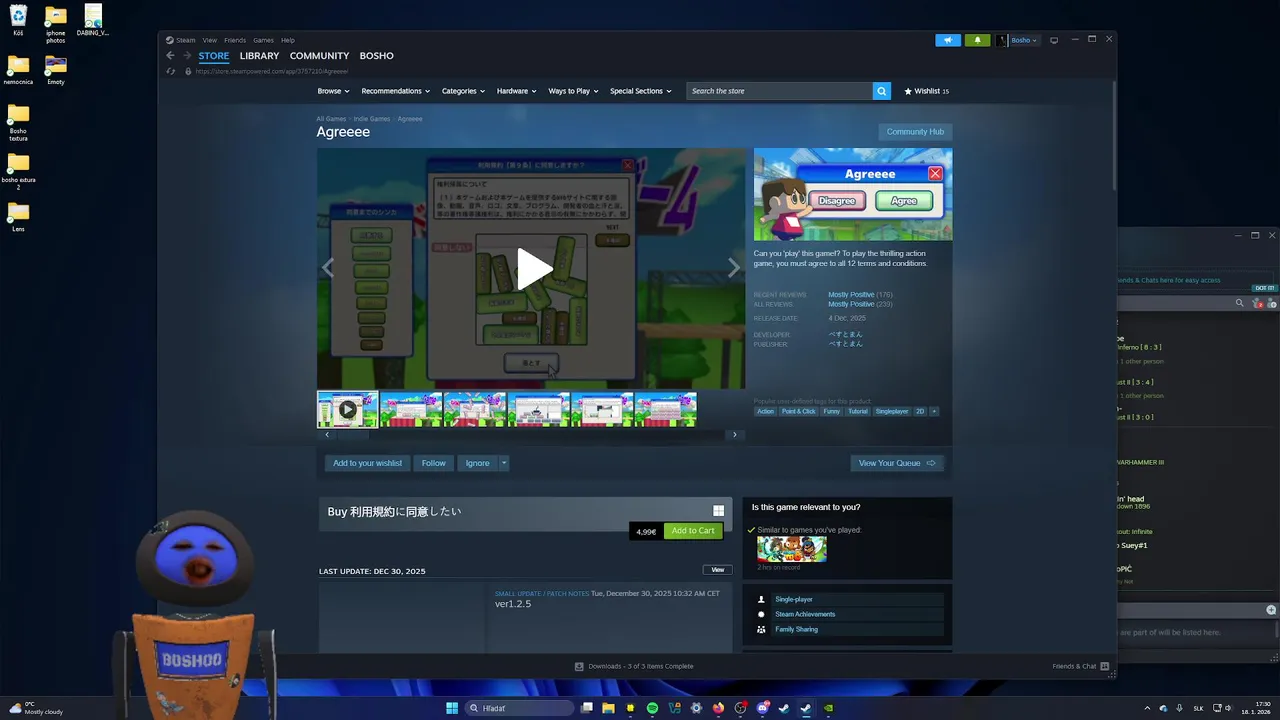The image size is (1280, 720).
Task: Open Spotify from the taskbar
Action: 652,708
